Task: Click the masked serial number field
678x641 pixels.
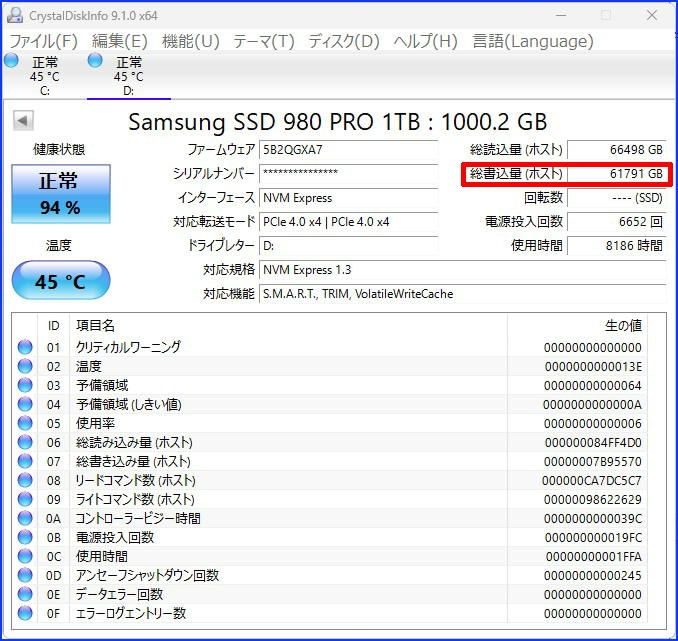Action: (x=349, y=173)
